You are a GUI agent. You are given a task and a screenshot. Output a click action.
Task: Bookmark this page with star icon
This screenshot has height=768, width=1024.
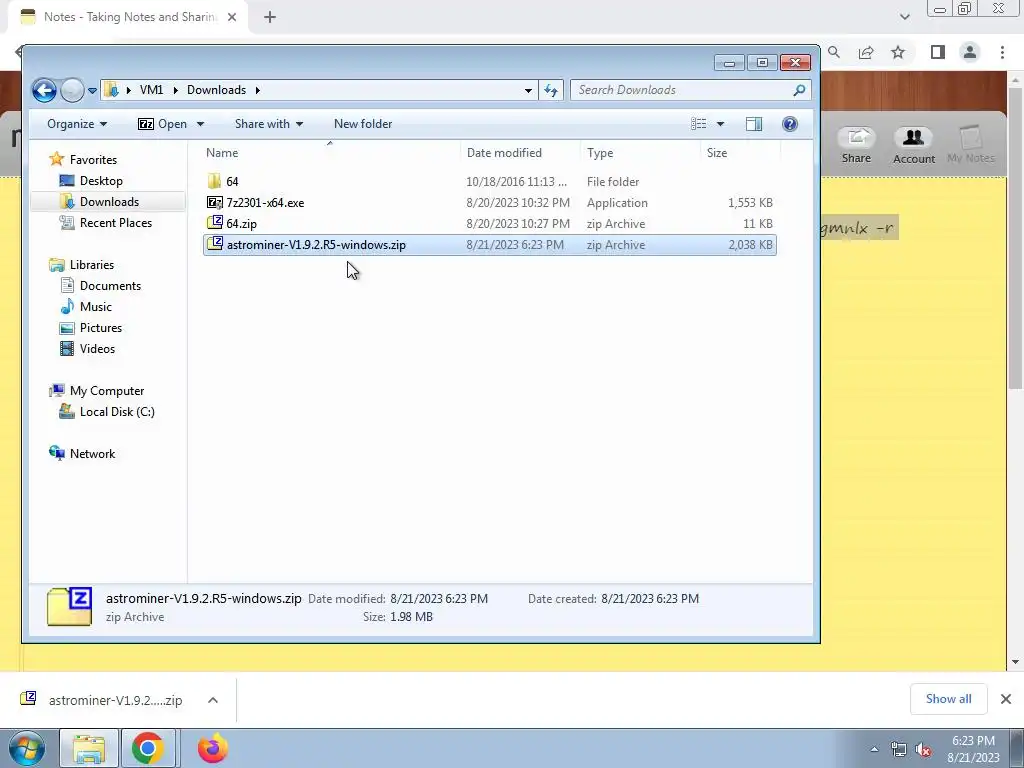pyautogui.click(x=898, y=52)
